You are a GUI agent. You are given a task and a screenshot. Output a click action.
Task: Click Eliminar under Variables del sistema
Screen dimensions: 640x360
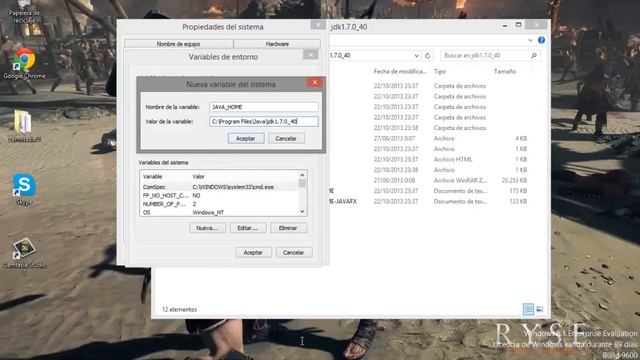point(288,228)
